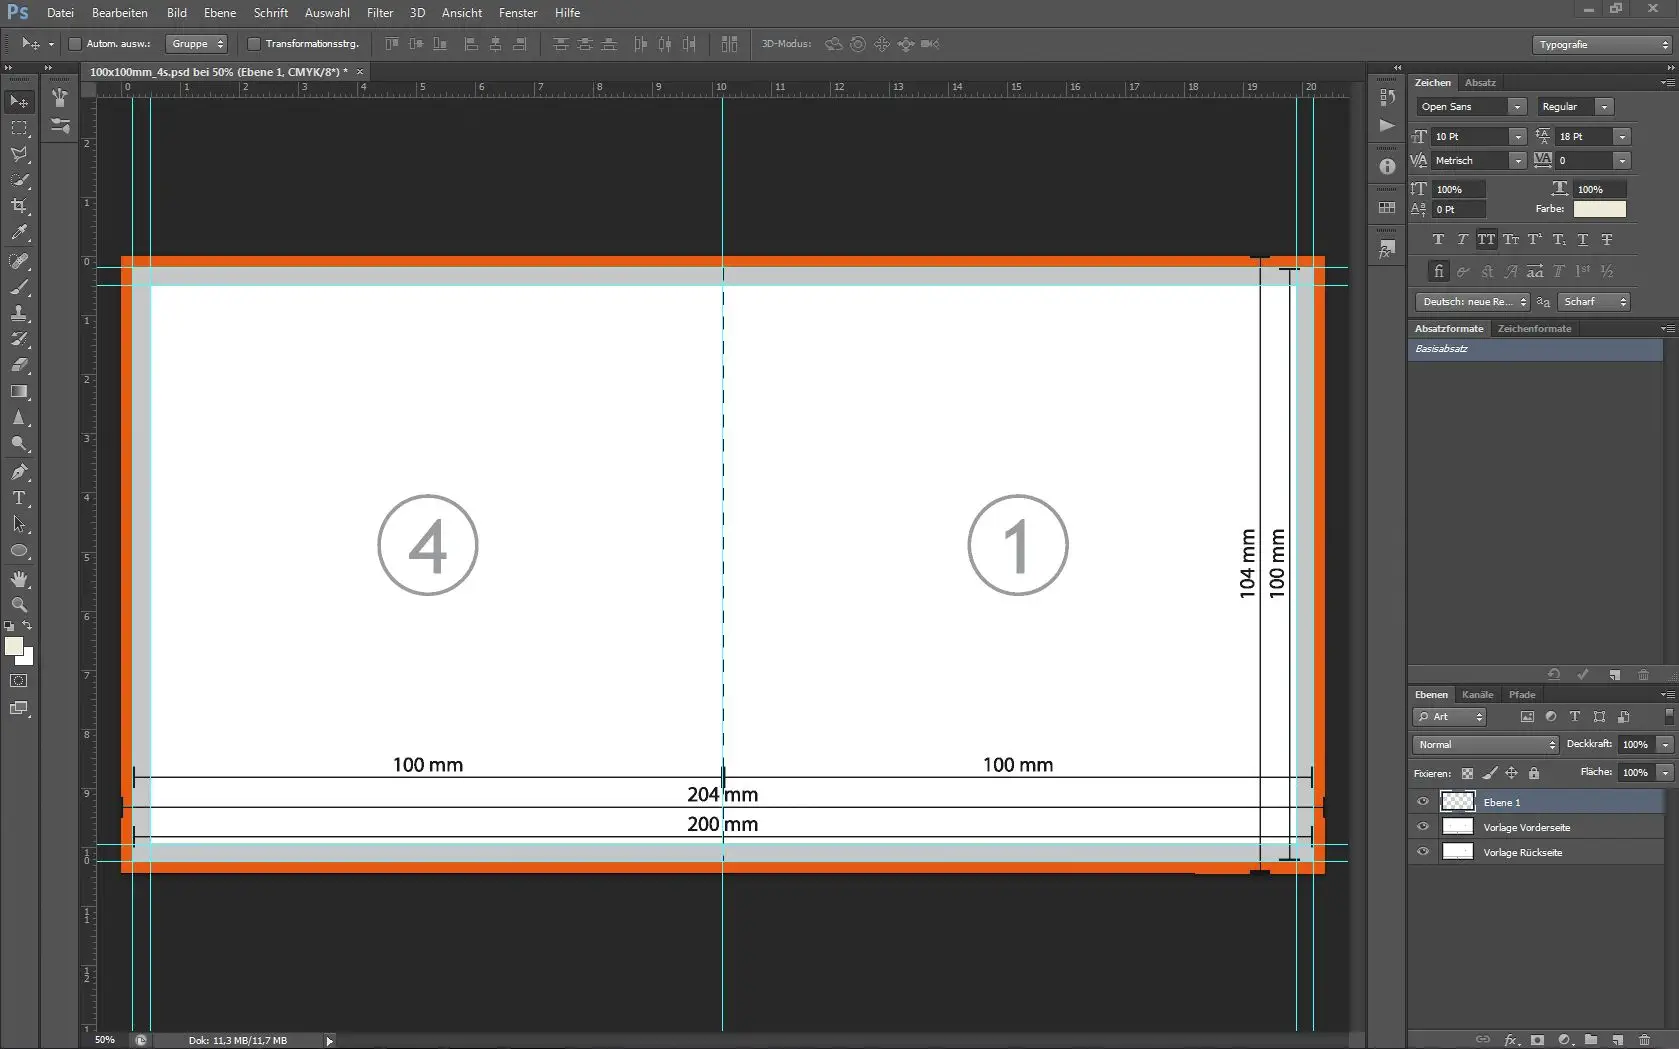The image size is (1679, 1049).
Task: Select the Healing Brush tool
Action: [x=19, y=262]
